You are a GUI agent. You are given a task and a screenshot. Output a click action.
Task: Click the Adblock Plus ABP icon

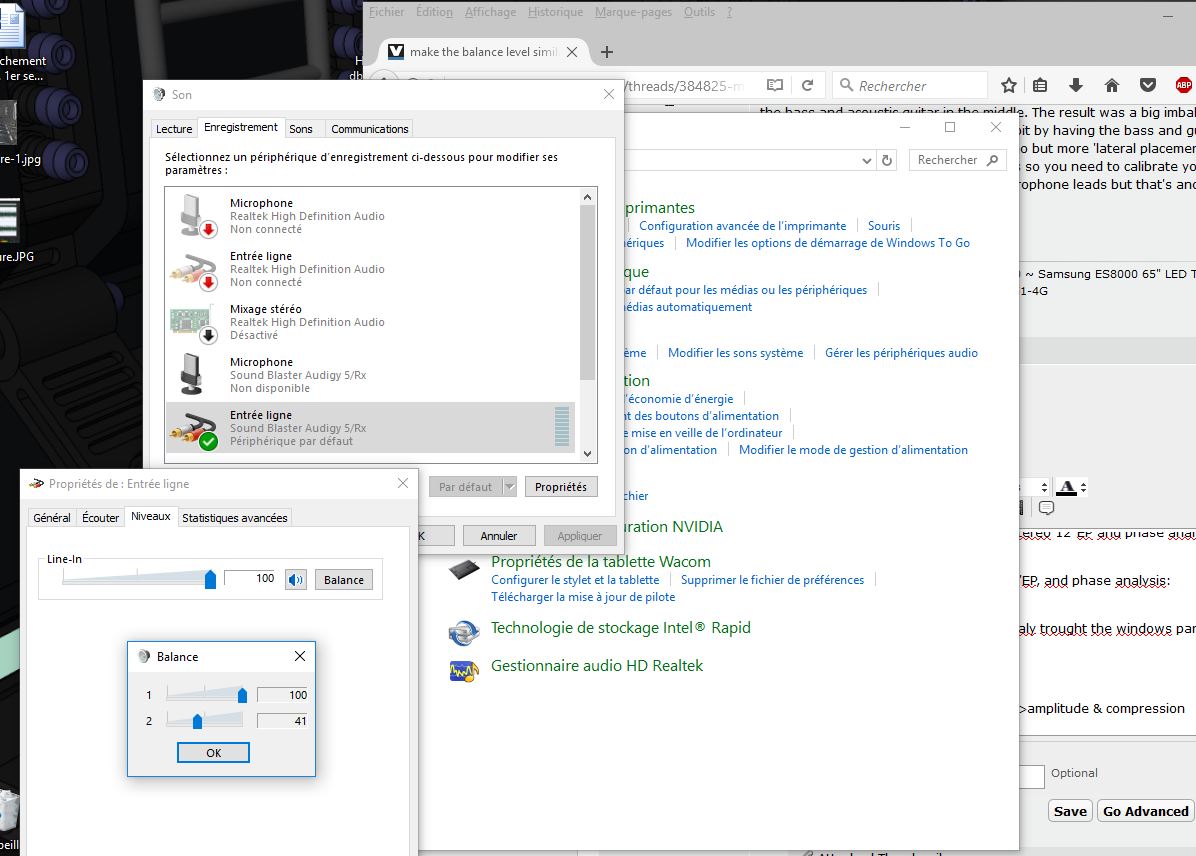tap(1183, 86)
